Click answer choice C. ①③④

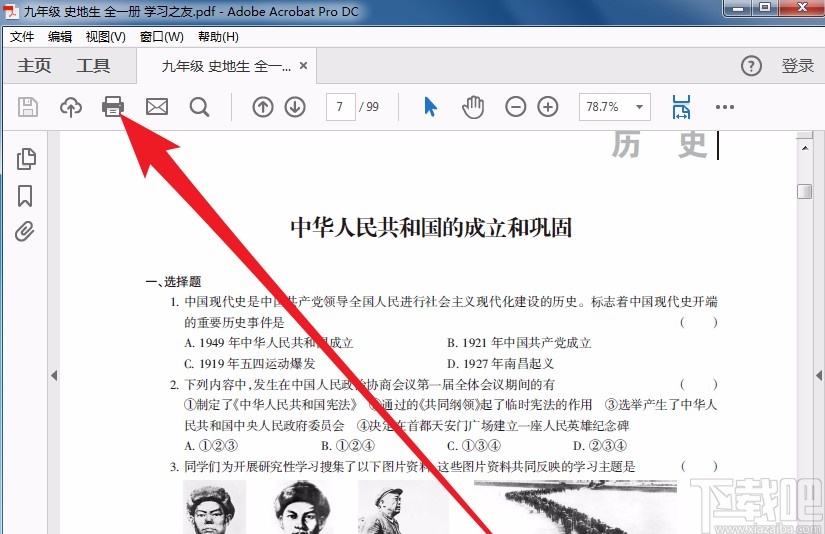[474, 446]
